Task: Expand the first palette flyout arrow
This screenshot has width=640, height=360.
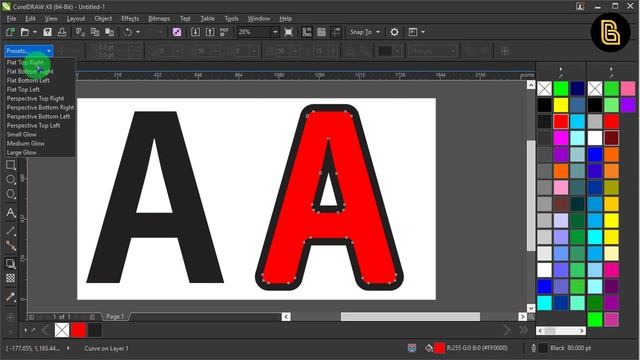Action: 561,69
